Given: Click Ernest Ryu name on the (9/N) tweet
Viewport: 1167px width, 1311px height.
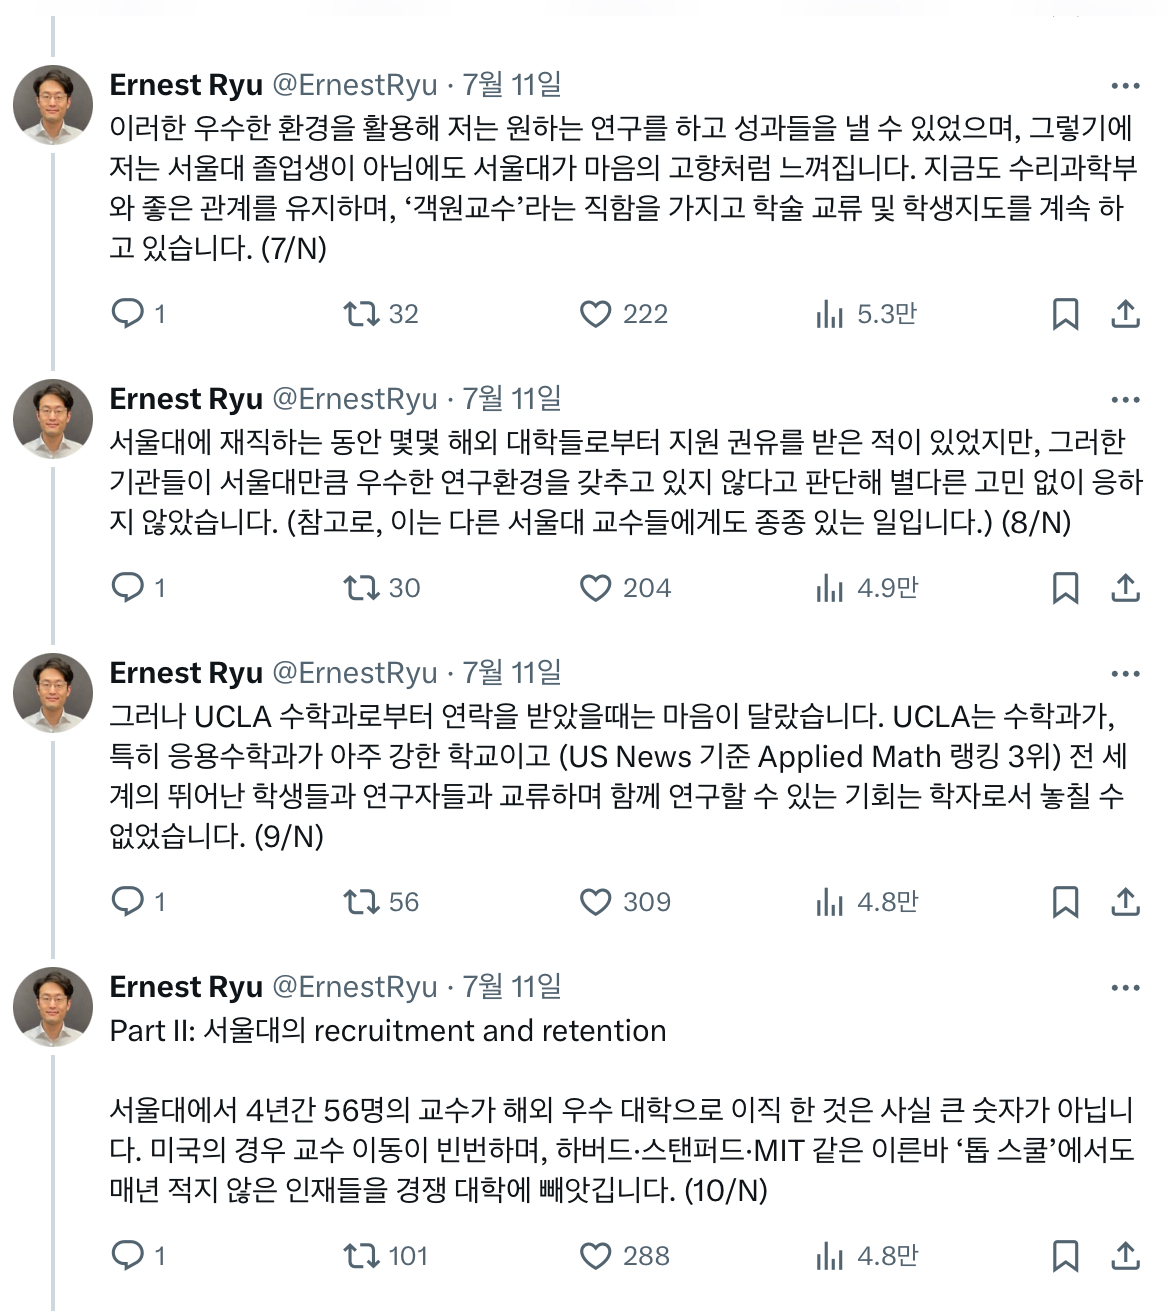Looking at the screenshot, I should click(x=186, y=673).
